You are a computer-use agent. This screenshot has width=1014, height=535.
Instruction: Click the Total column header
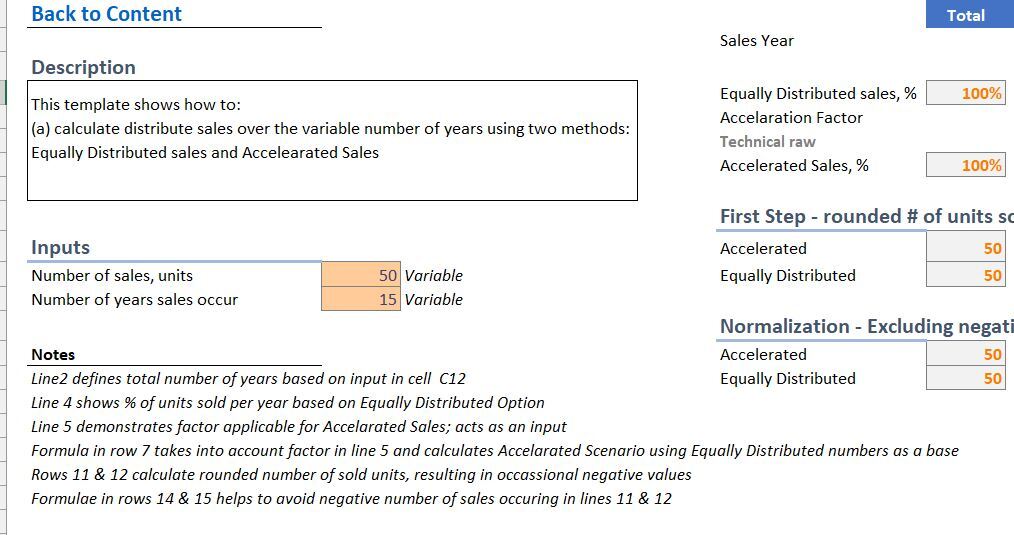point(969,15)
